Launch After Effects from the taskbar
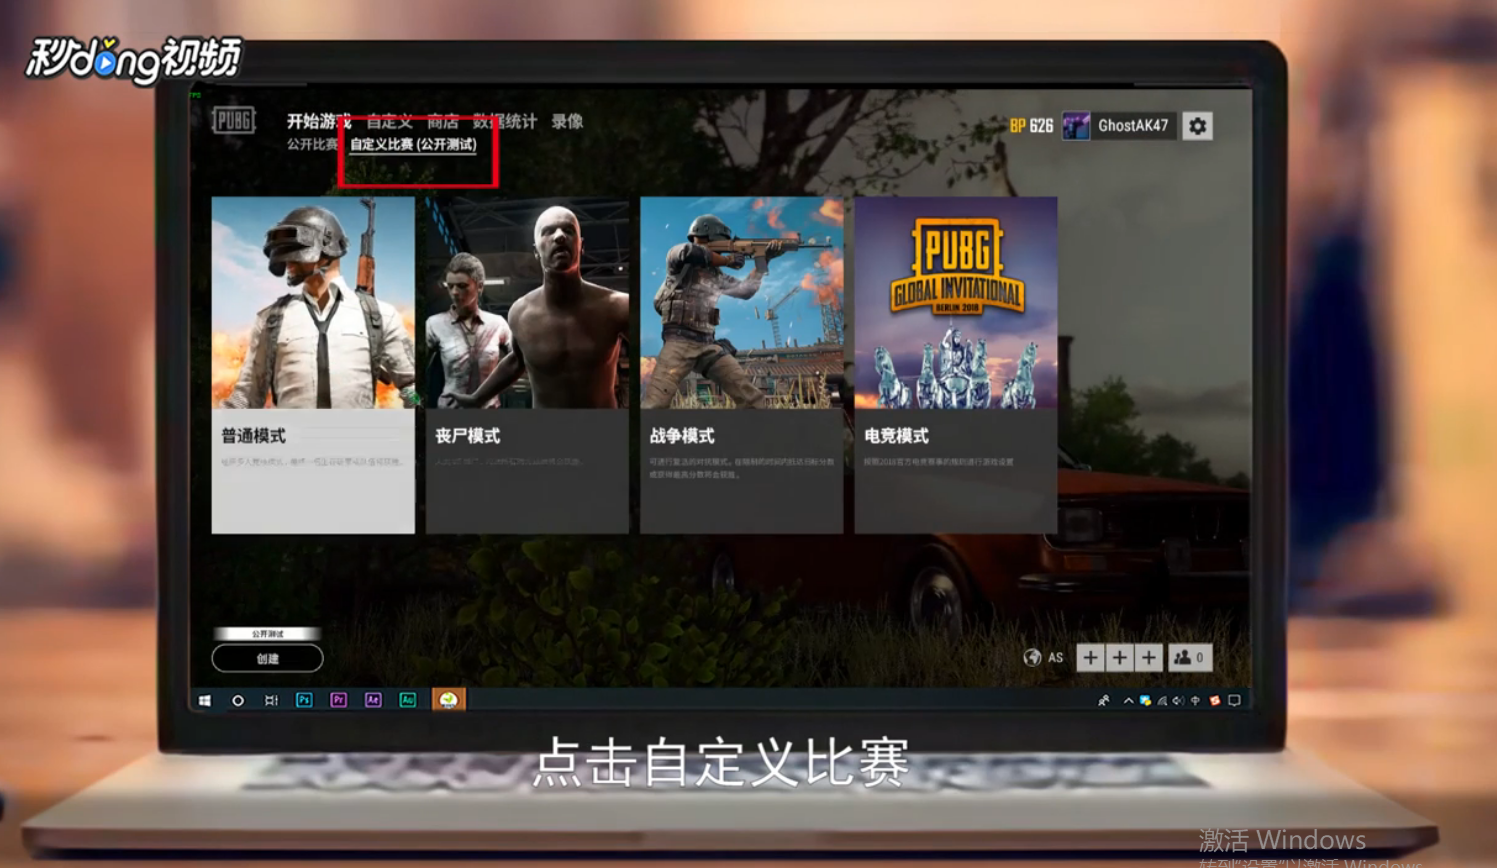Viewport: 1497px width, 868px height. coord(373,700)
